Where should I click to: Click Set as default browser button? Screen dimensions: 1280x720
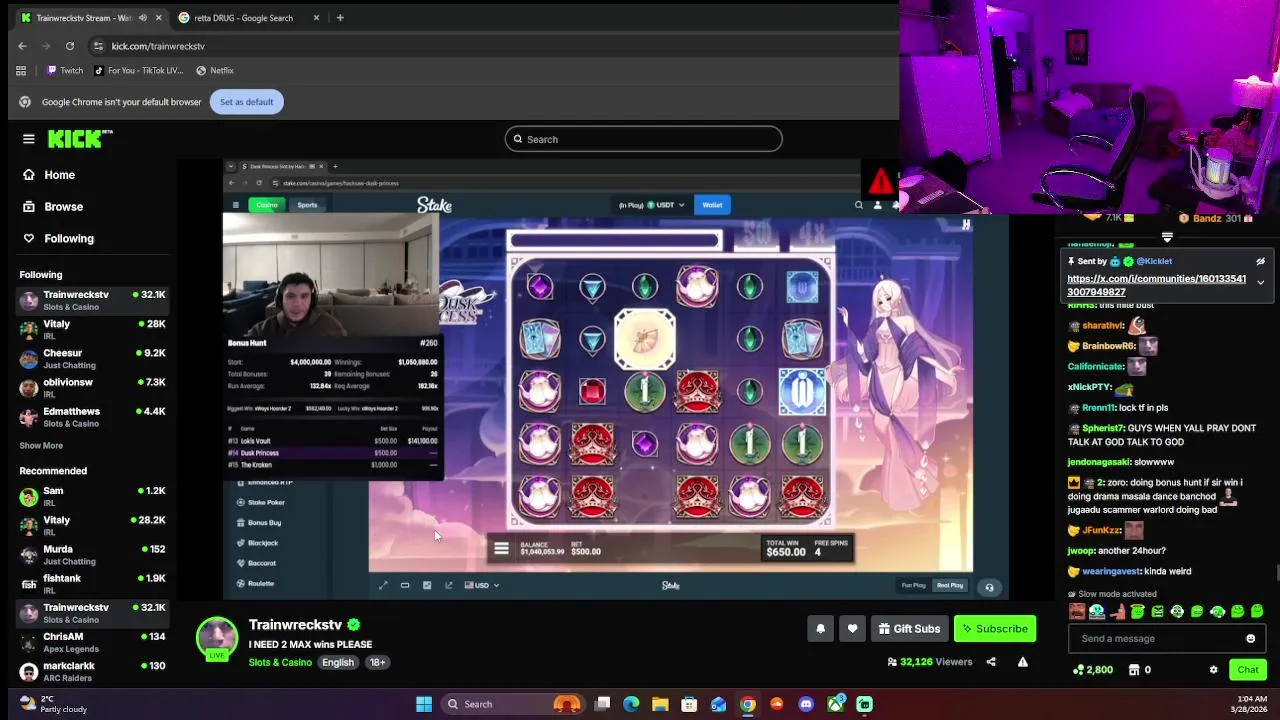pos(247,102)
